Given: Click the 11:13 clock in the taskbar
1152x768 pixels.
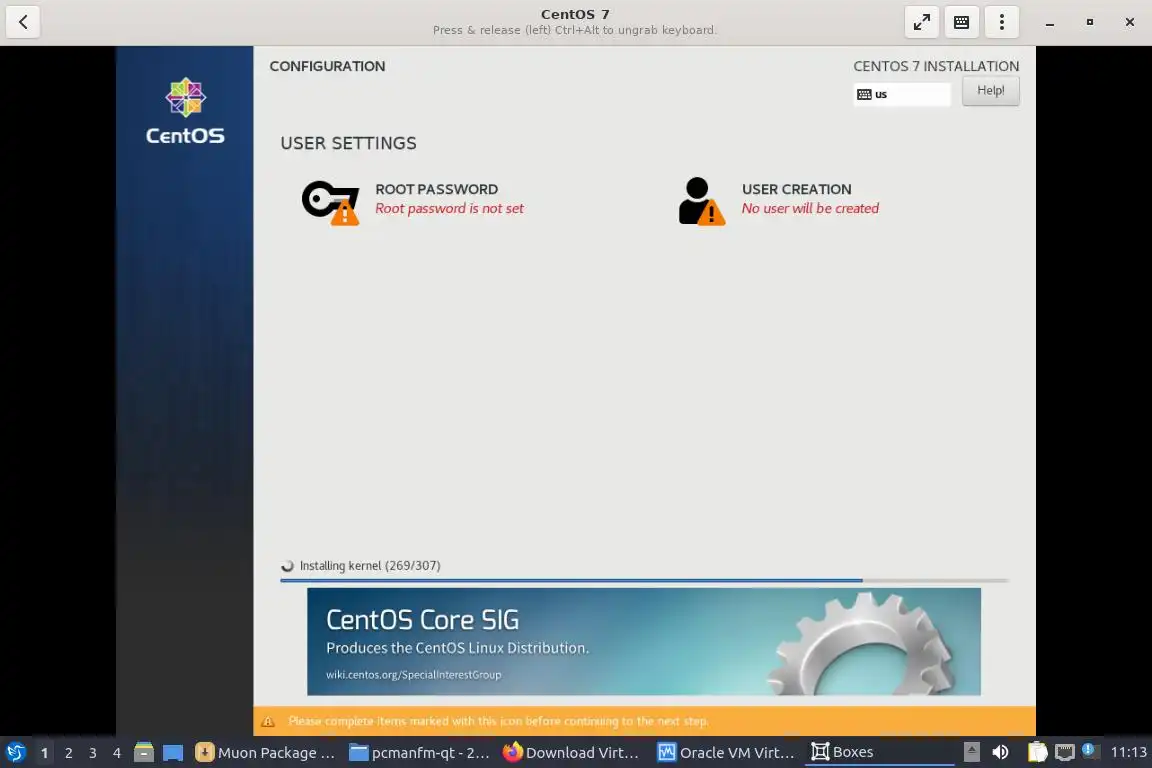Looking at the screenshot, I should (x=1128, y=753).
